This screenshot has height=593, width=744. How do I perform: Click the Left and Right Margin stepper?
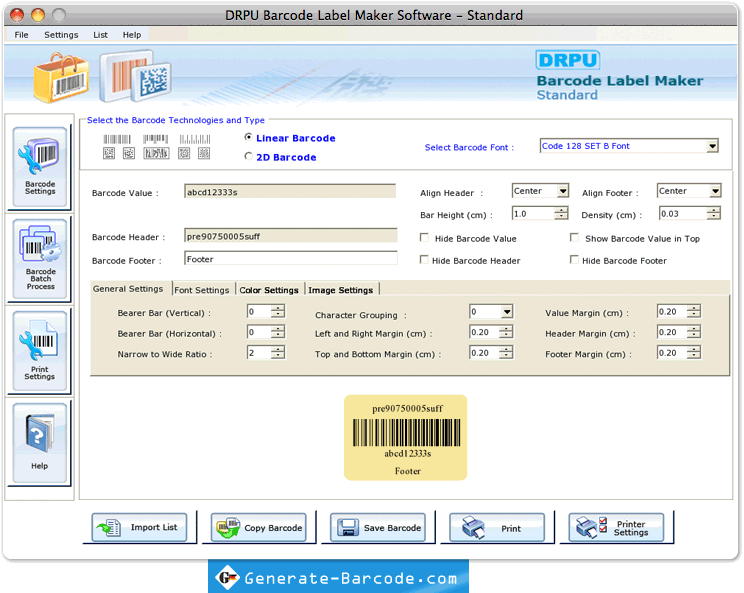tap(506, 332)
